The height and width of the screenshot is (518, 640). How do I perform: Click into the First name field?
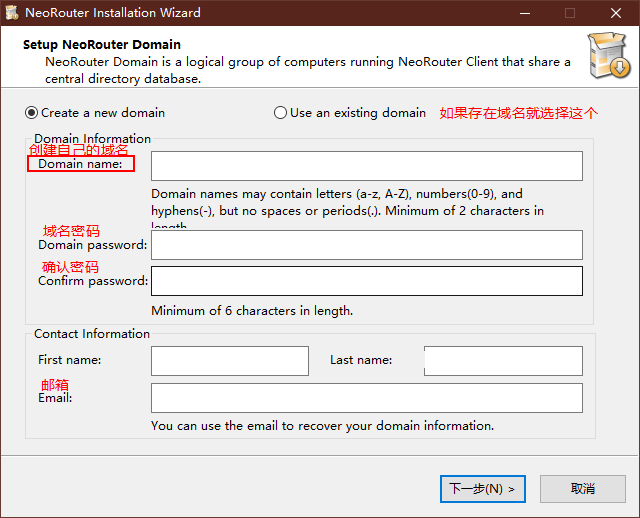[x=230, y=361]
